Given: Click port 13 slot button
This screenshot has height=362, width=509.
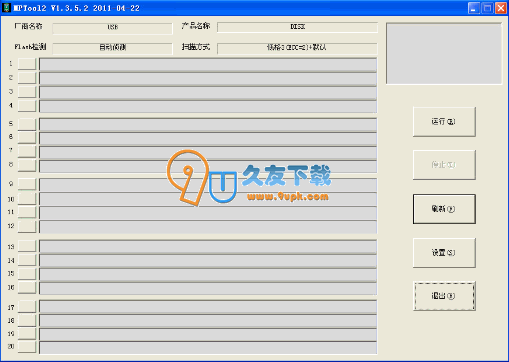Looking at the screenshot, I should coord(27,246).
